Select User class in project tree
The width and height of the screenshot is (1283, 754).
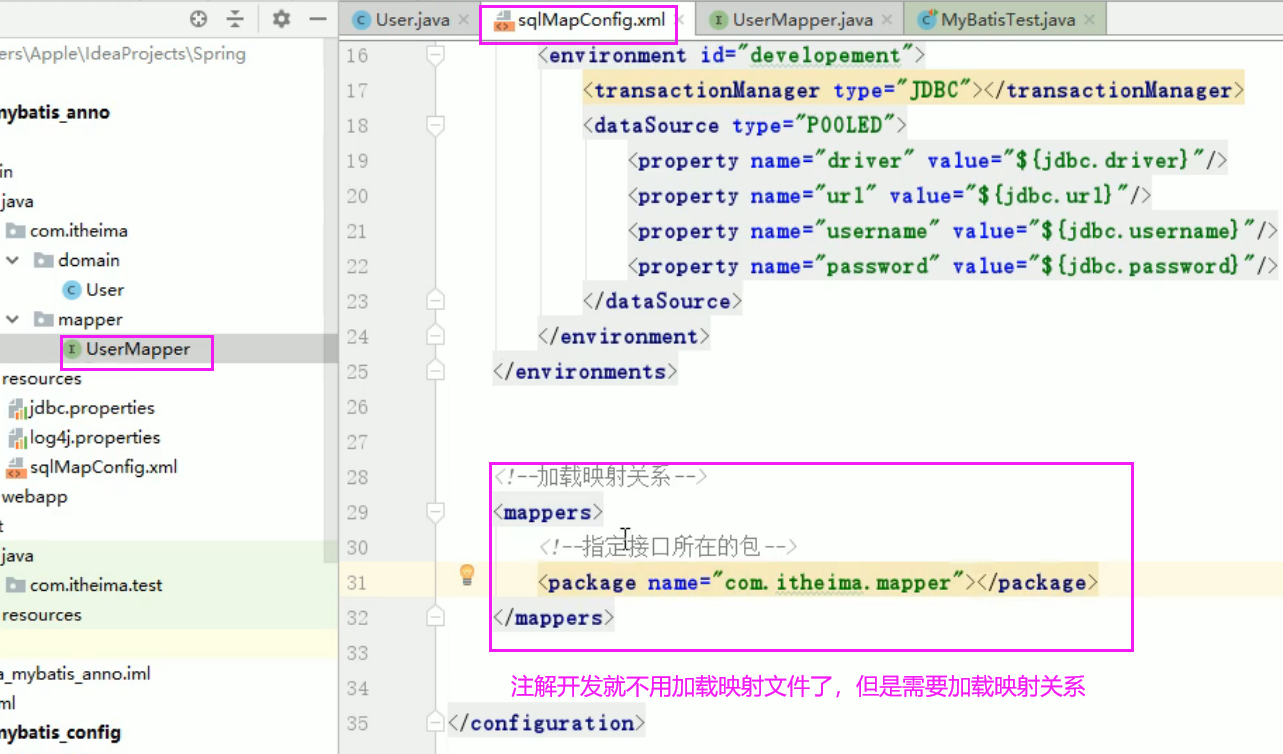(x=105, y=290)
